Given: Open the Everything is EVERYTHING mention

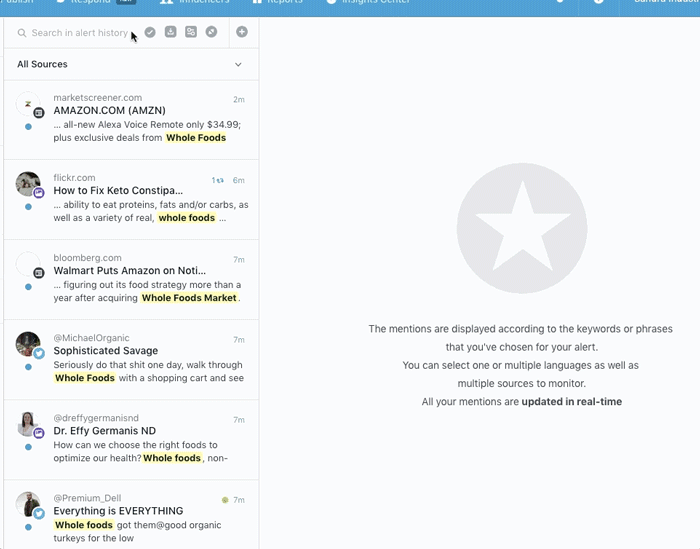Looking at the screenshot, I should click(118, 511).
